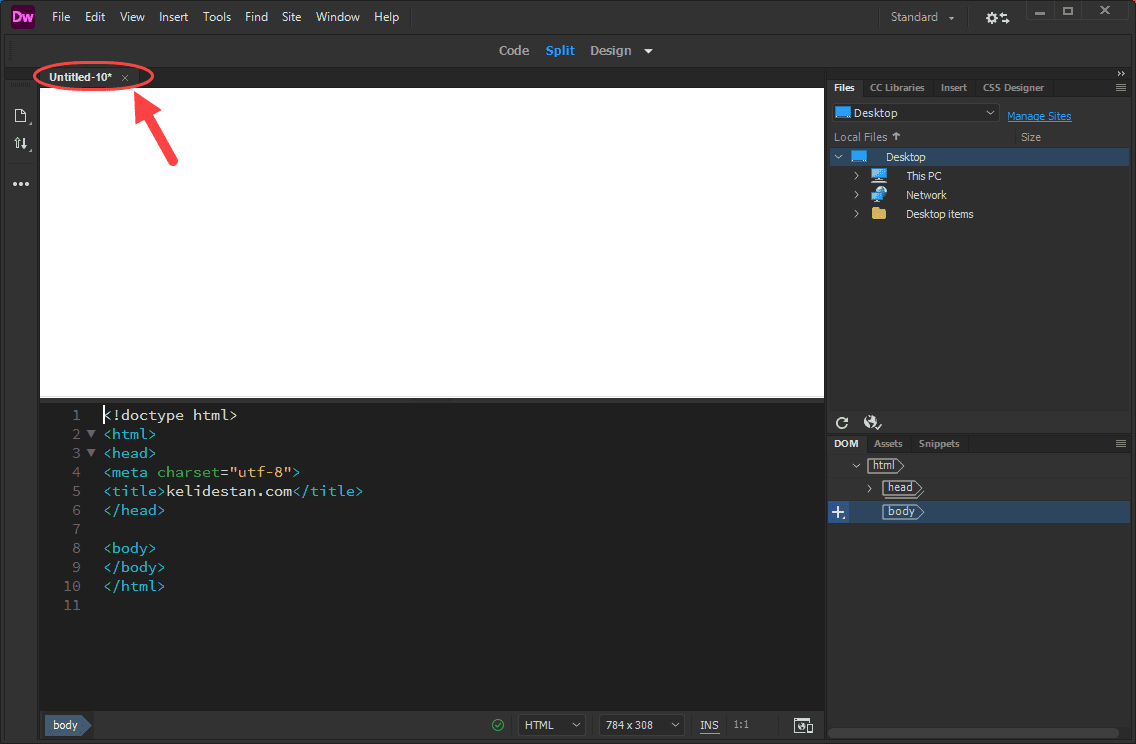Image resolution: width=1136 pixels, height=744 pixels.
Task: Open the Standard workspace dropdown
Action: [x=922, y=17]
